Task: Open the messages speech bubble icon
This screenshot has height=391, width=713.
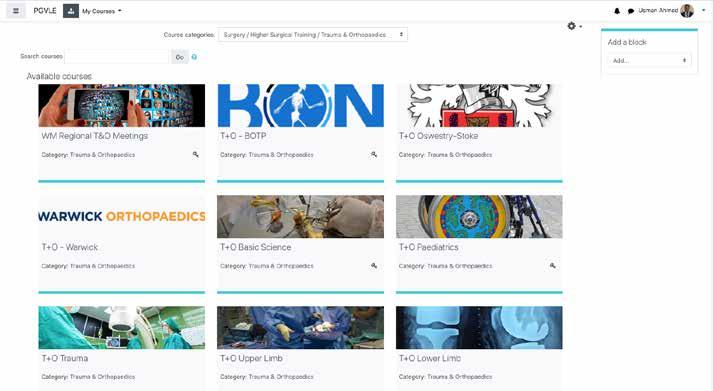Action: coord(631,11)
